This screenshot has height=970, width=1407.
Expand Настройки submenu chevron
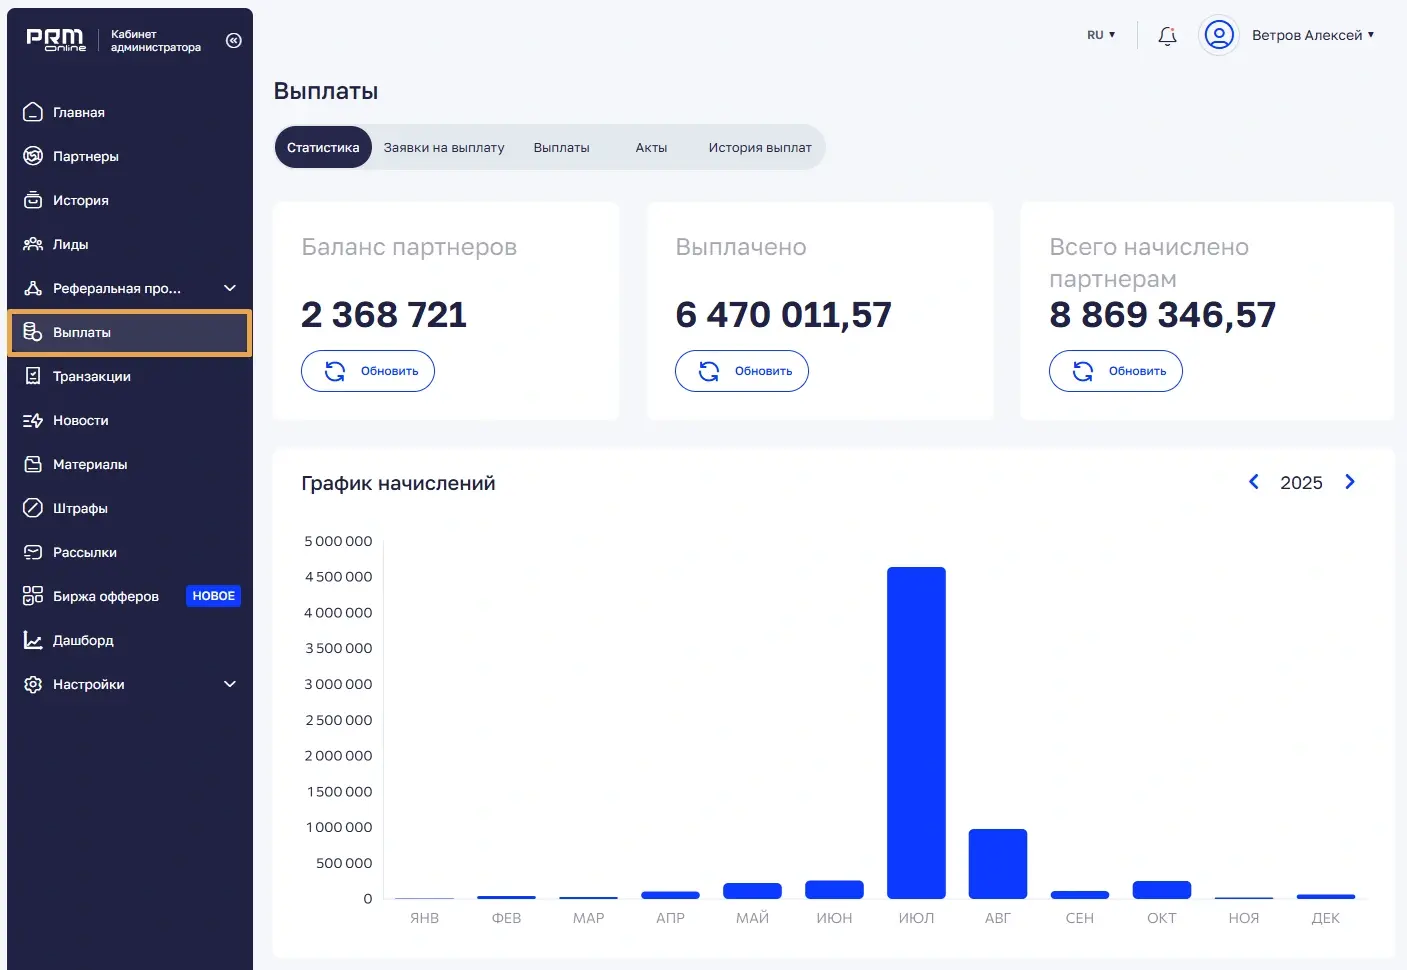point(230,684)
